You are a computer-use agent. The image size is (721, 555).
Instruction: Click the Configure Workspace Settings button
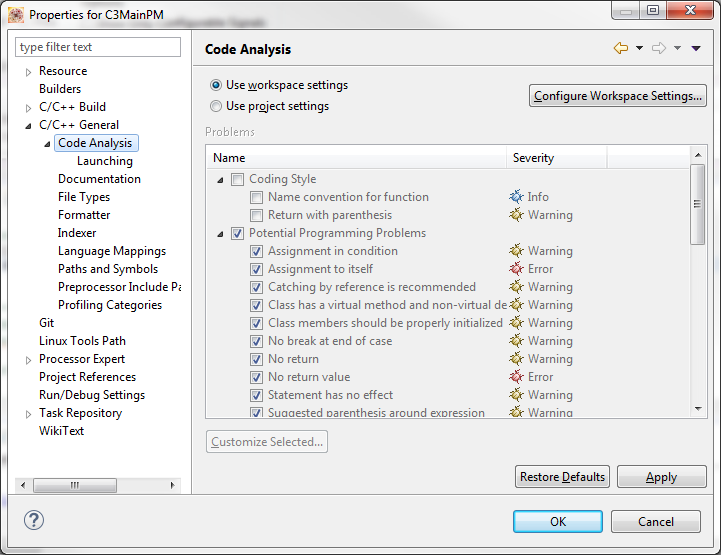pos(618,96)
